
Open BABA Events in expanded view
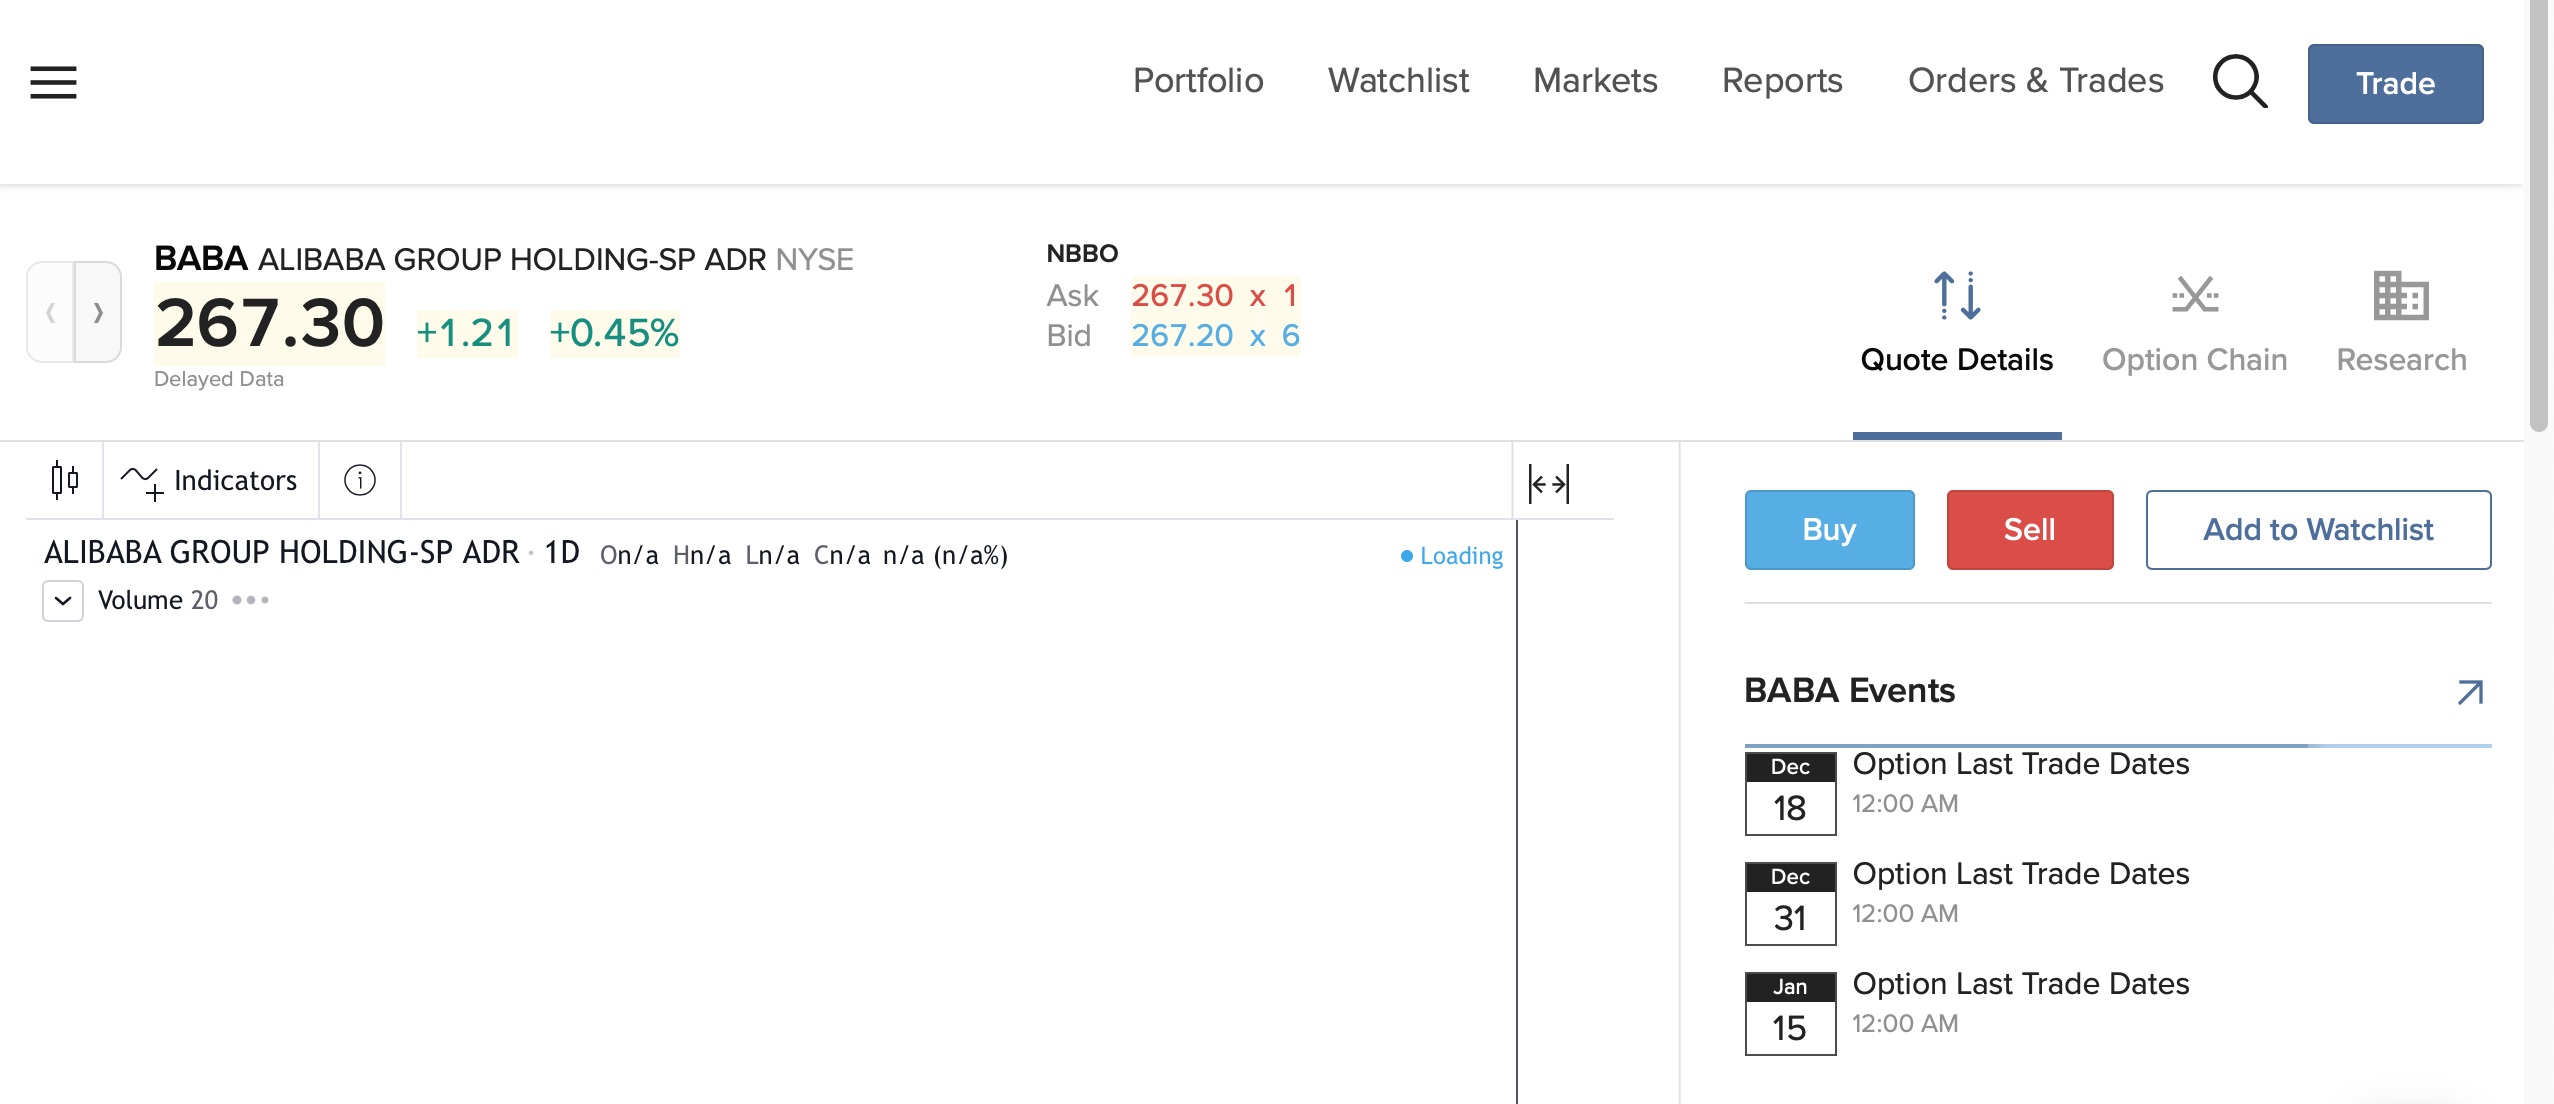pos(2470,691)
